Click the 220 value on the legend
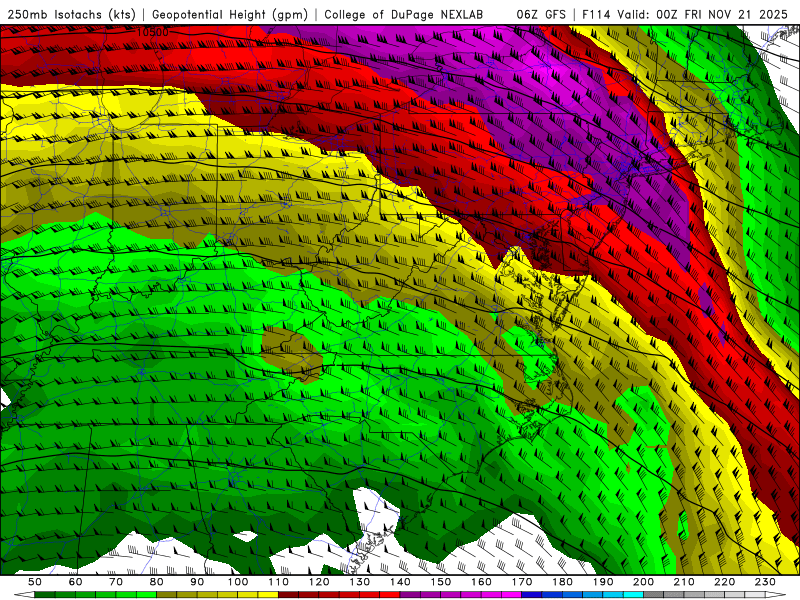Screen dimensions: 800x600 coord(724,582)
